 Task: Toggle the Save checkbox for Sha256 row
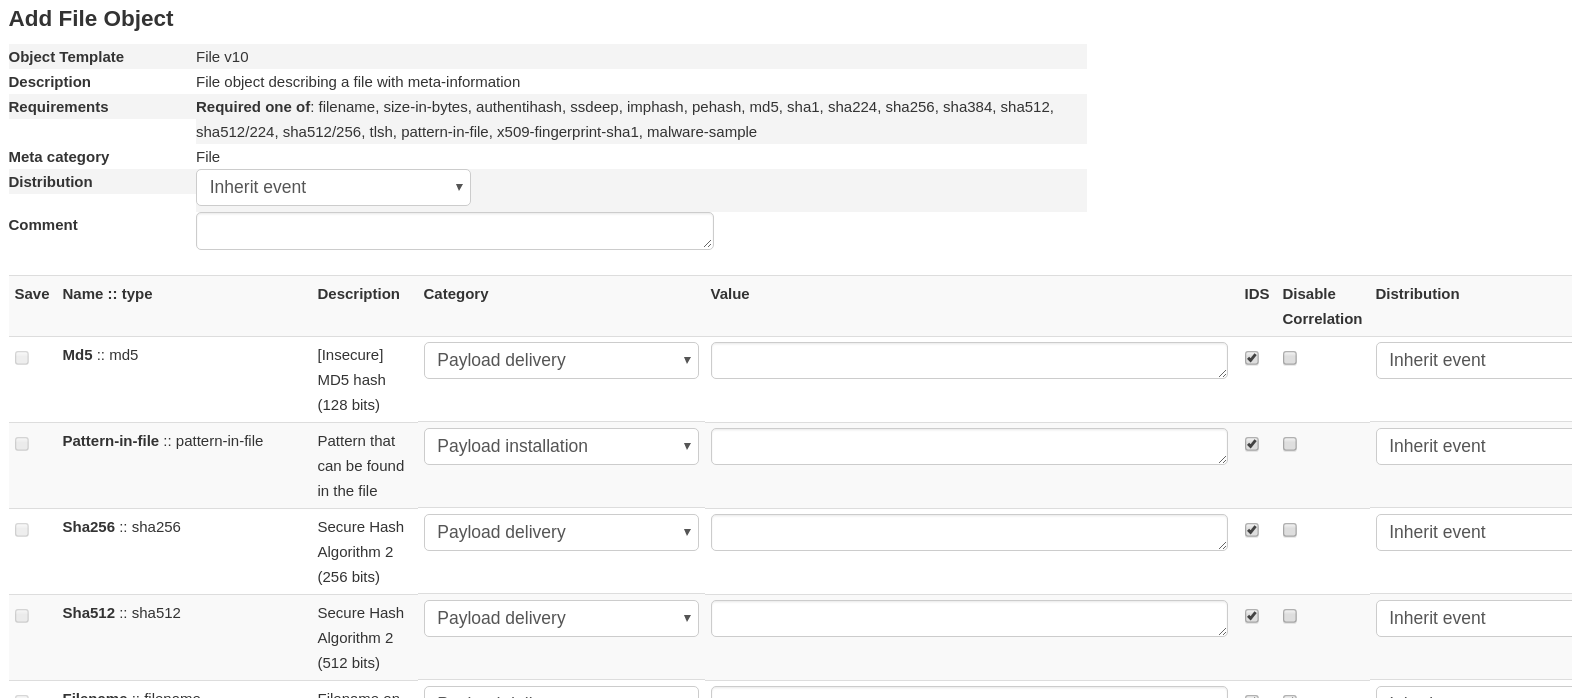coord(22,530)
